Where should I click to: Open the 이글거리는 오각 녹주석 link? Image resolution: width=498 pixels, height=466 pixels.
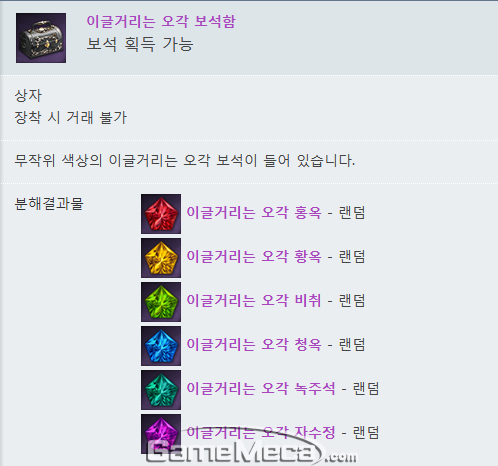pyautogui.click(x=261, y=389)
